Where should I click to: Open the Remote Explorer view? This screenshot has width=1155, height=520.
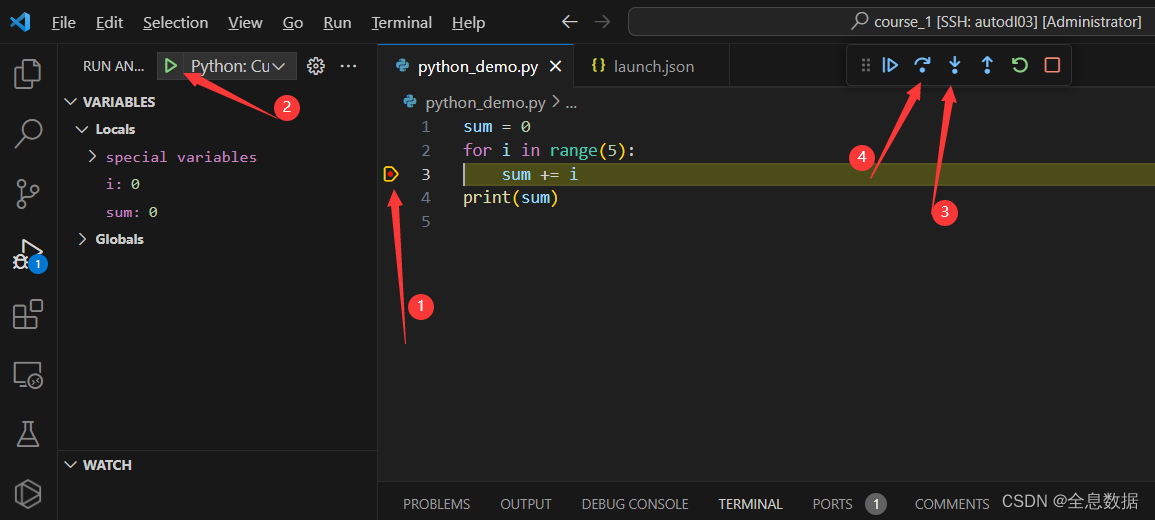(x=28, y=375)
